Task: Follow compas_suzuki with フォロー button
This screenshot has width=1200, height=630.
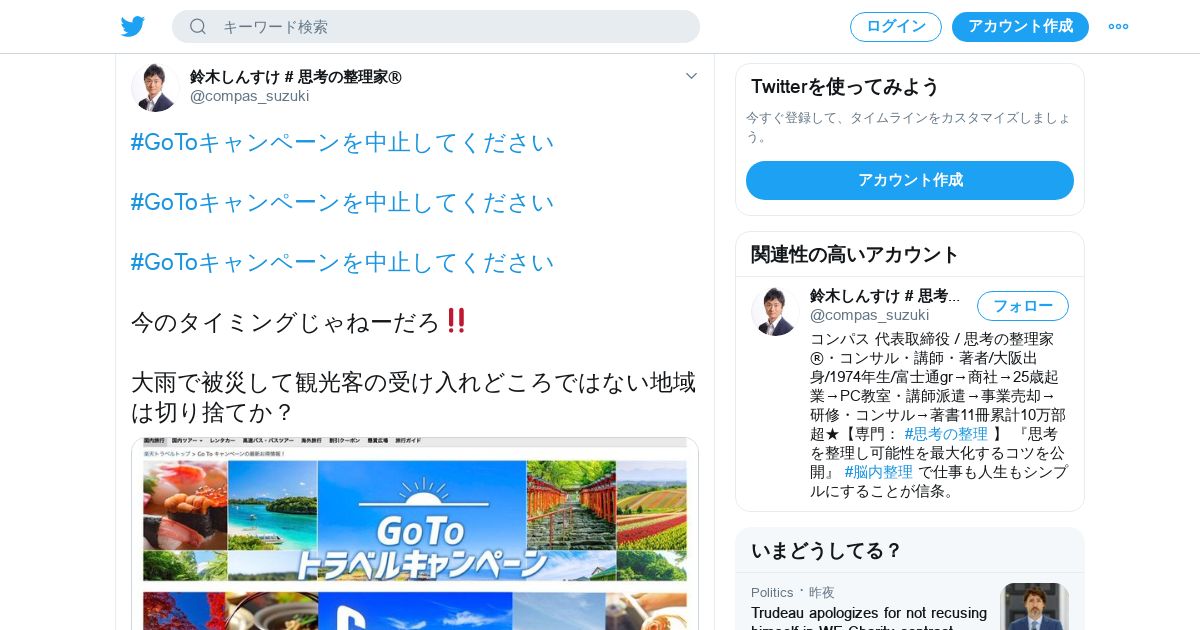Action: [x=1023, y=306]
